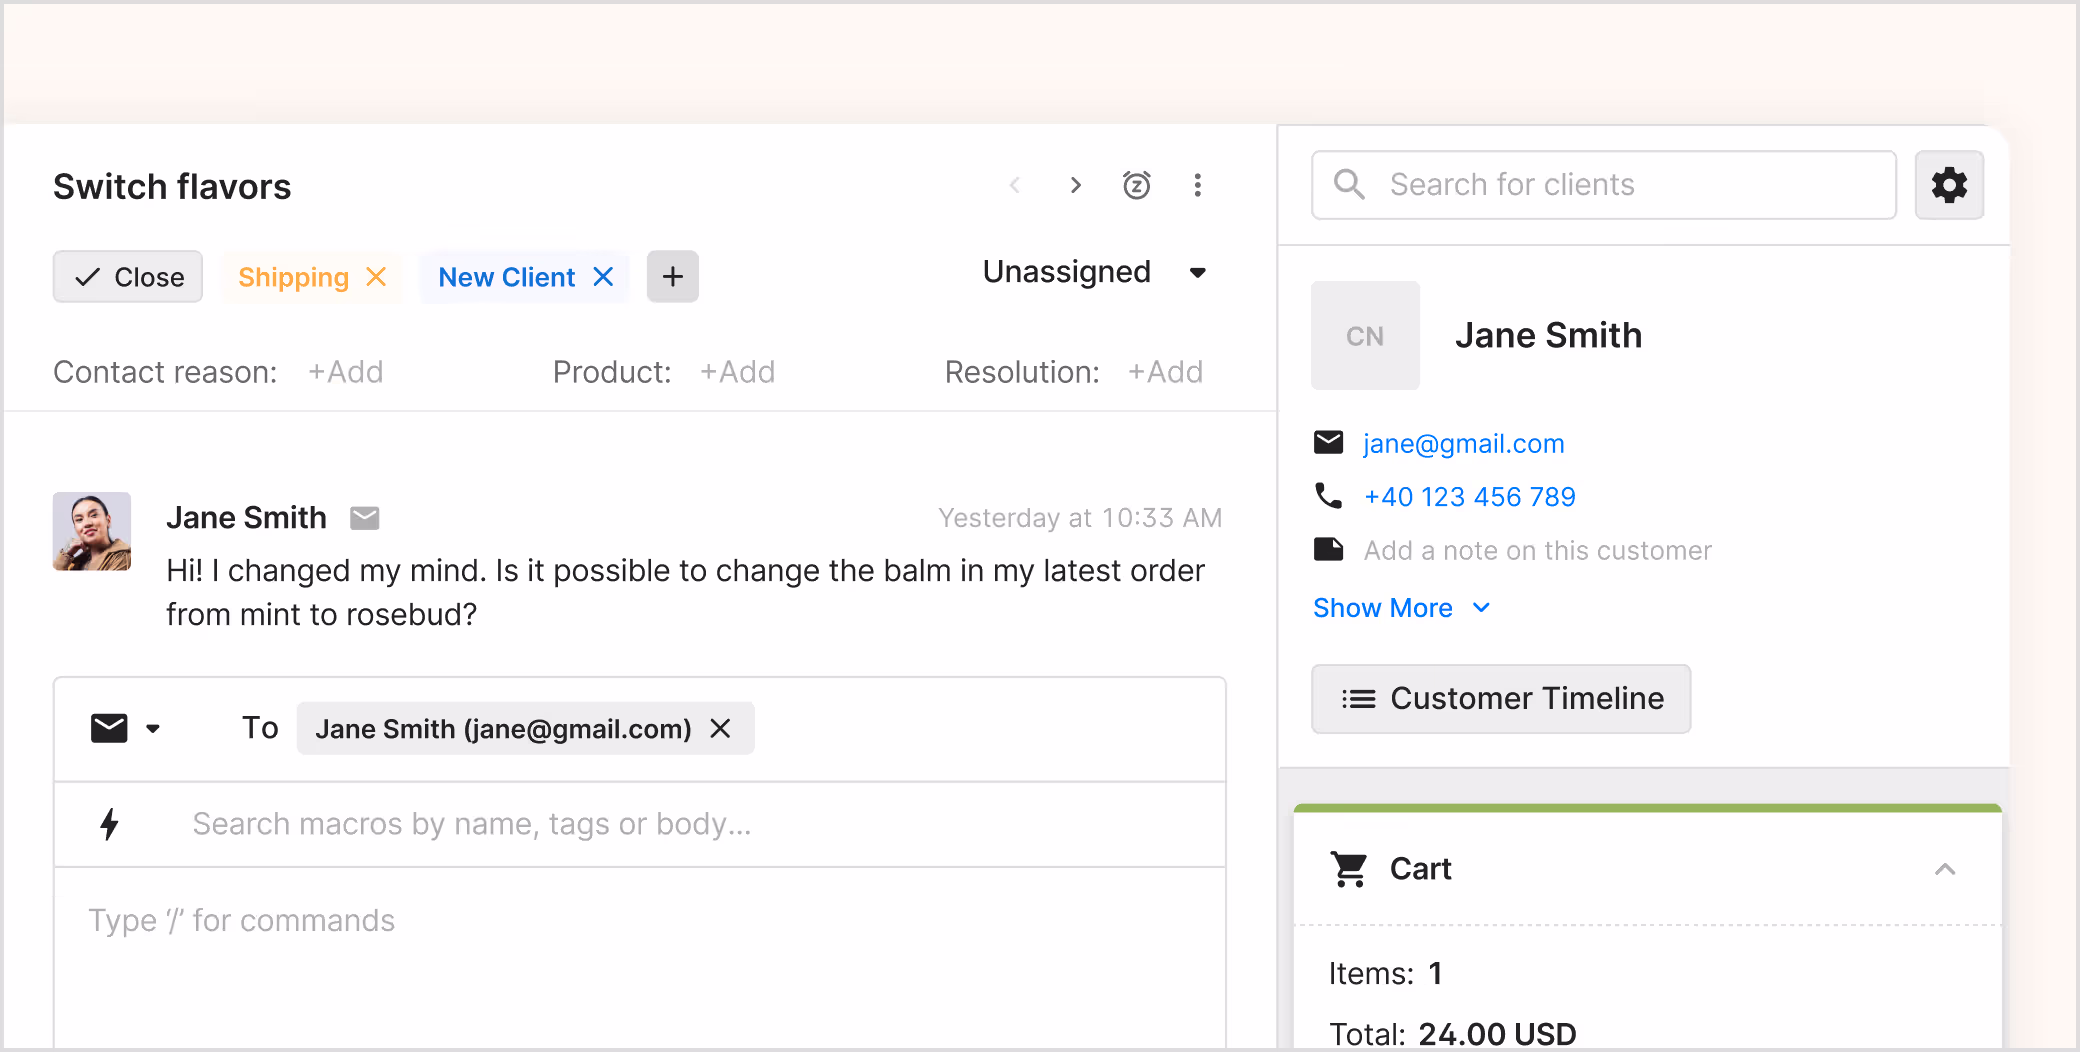Go to the next ticket arrow
Viewport: 2080px width, 1052px height.
click(x=1075, y=185)
